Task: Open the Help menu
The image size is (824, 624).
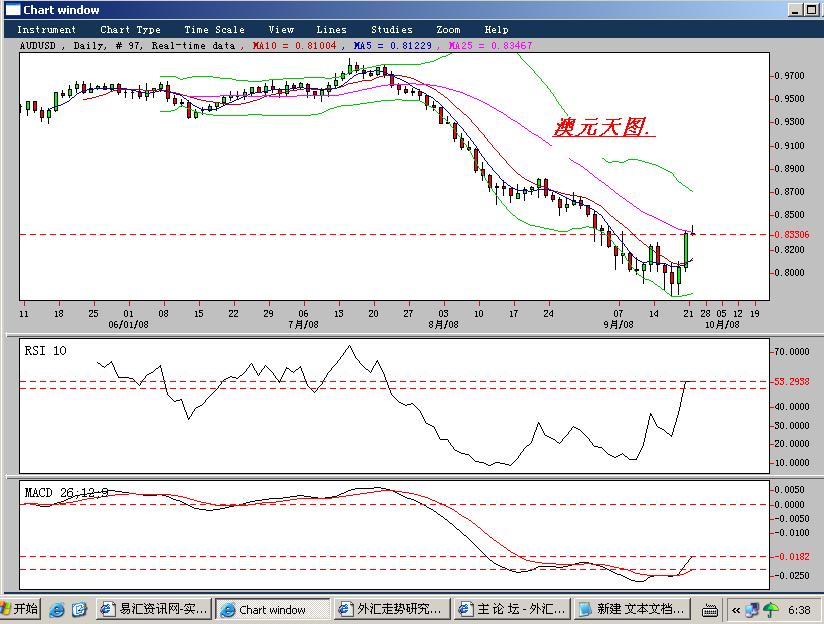Action: coord(496,30)
